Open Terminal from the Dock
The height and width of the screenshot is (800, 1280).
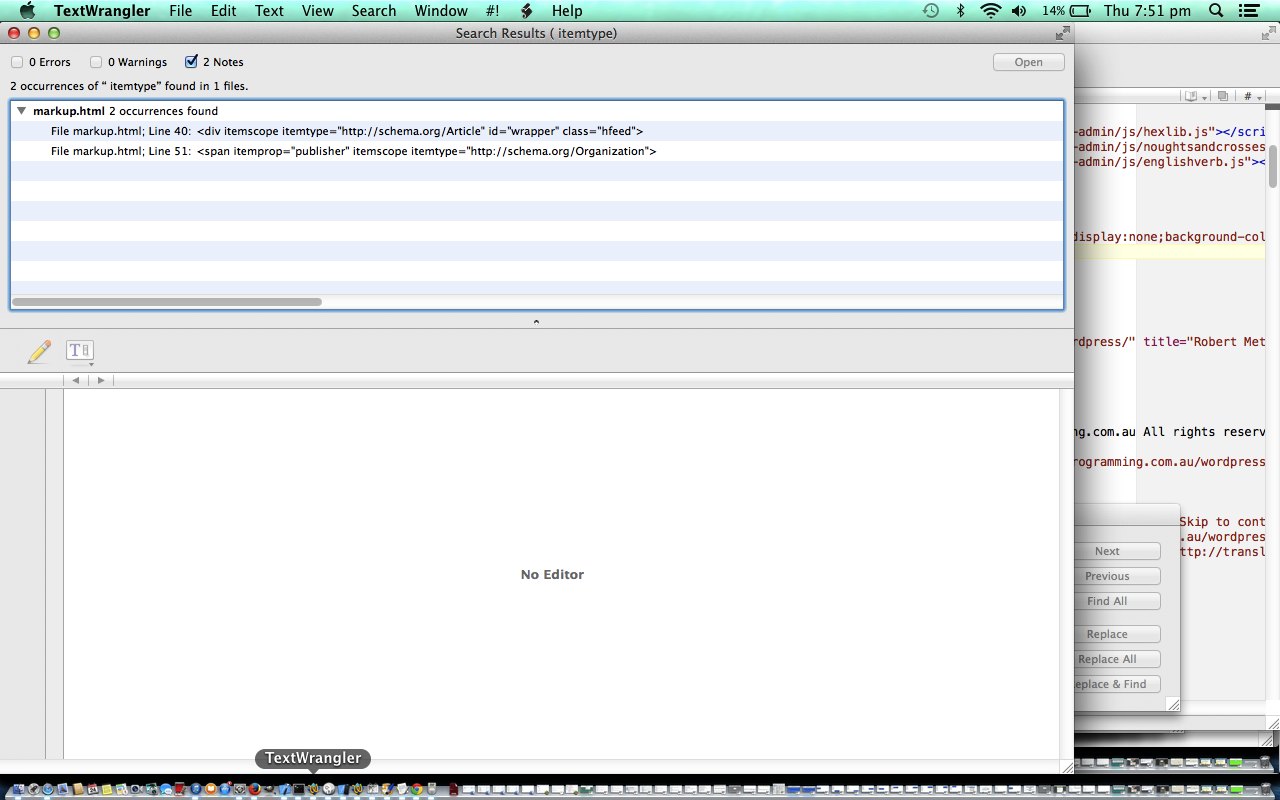click(298, 789)
